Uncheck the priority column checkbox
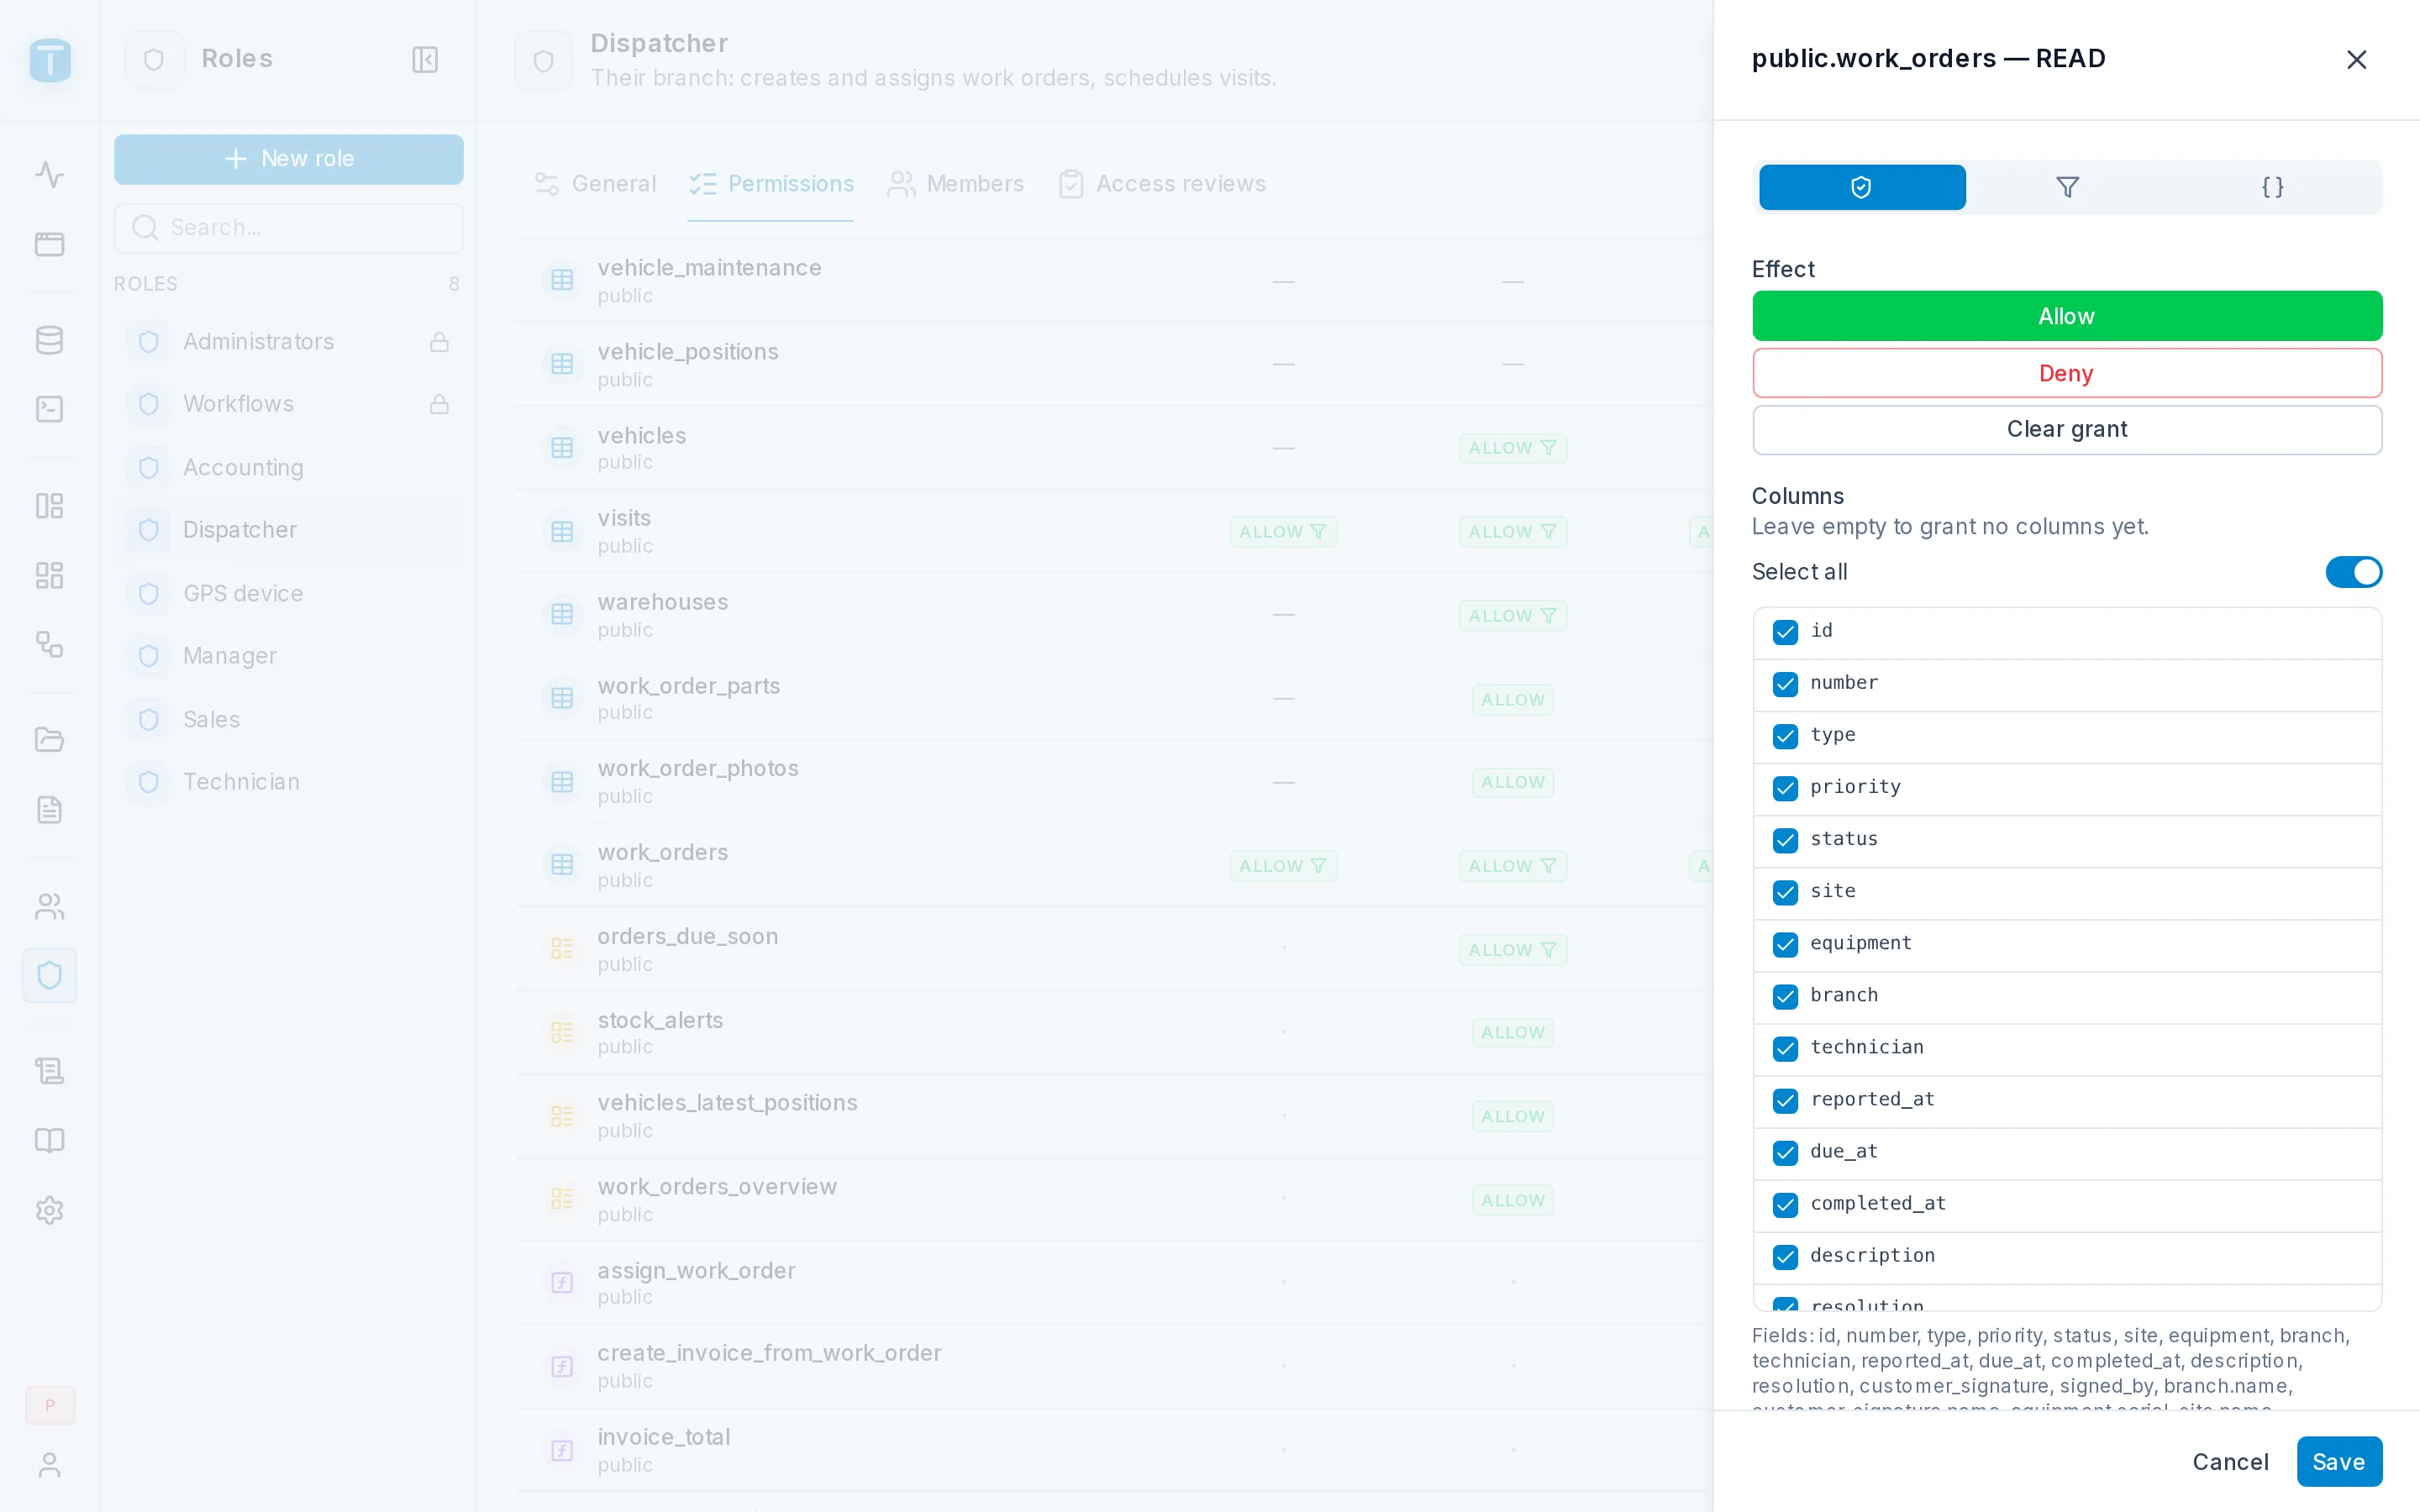This screenshot has width=2420, height=1512. coord(1785,788)
